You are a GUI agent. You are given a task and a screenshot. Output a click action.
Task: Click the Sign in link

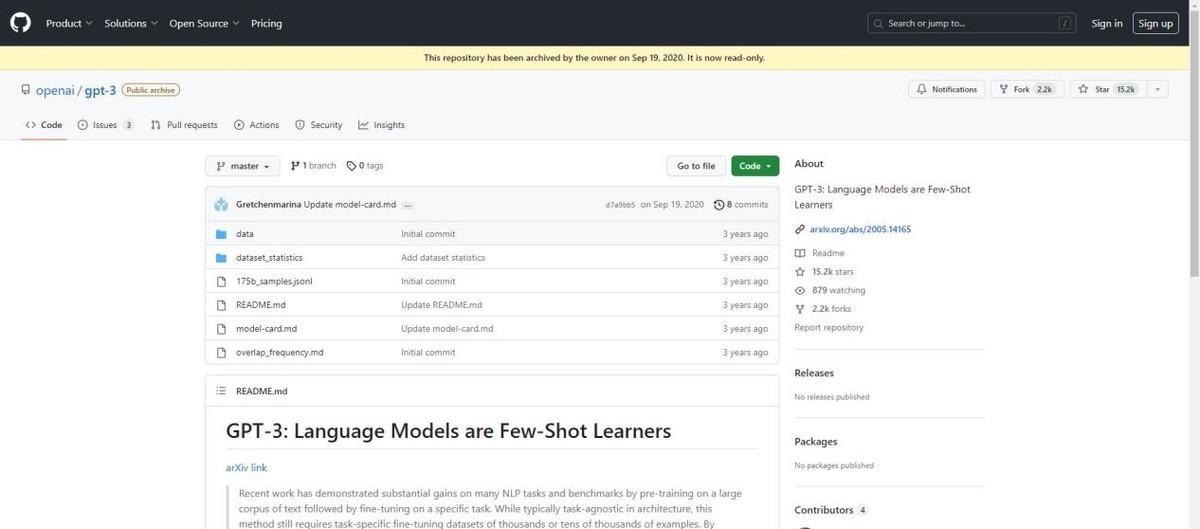tap(1107, 23)
